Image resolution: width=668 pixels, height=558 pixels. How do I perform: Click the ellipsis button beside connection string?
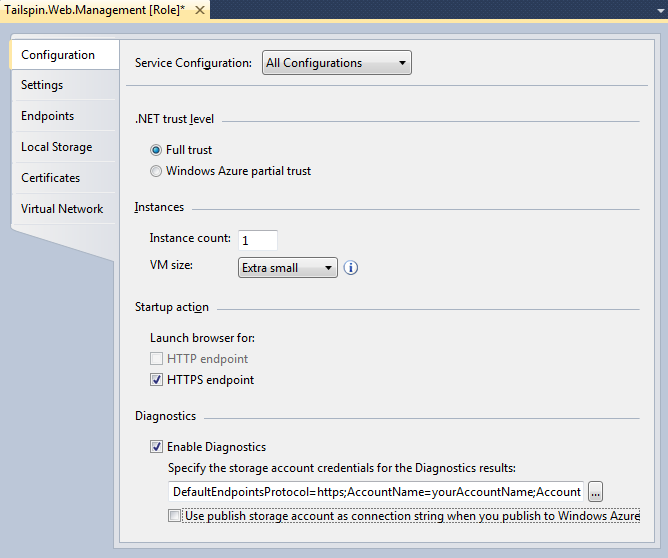pyautogui.click(x=595, y=492)
